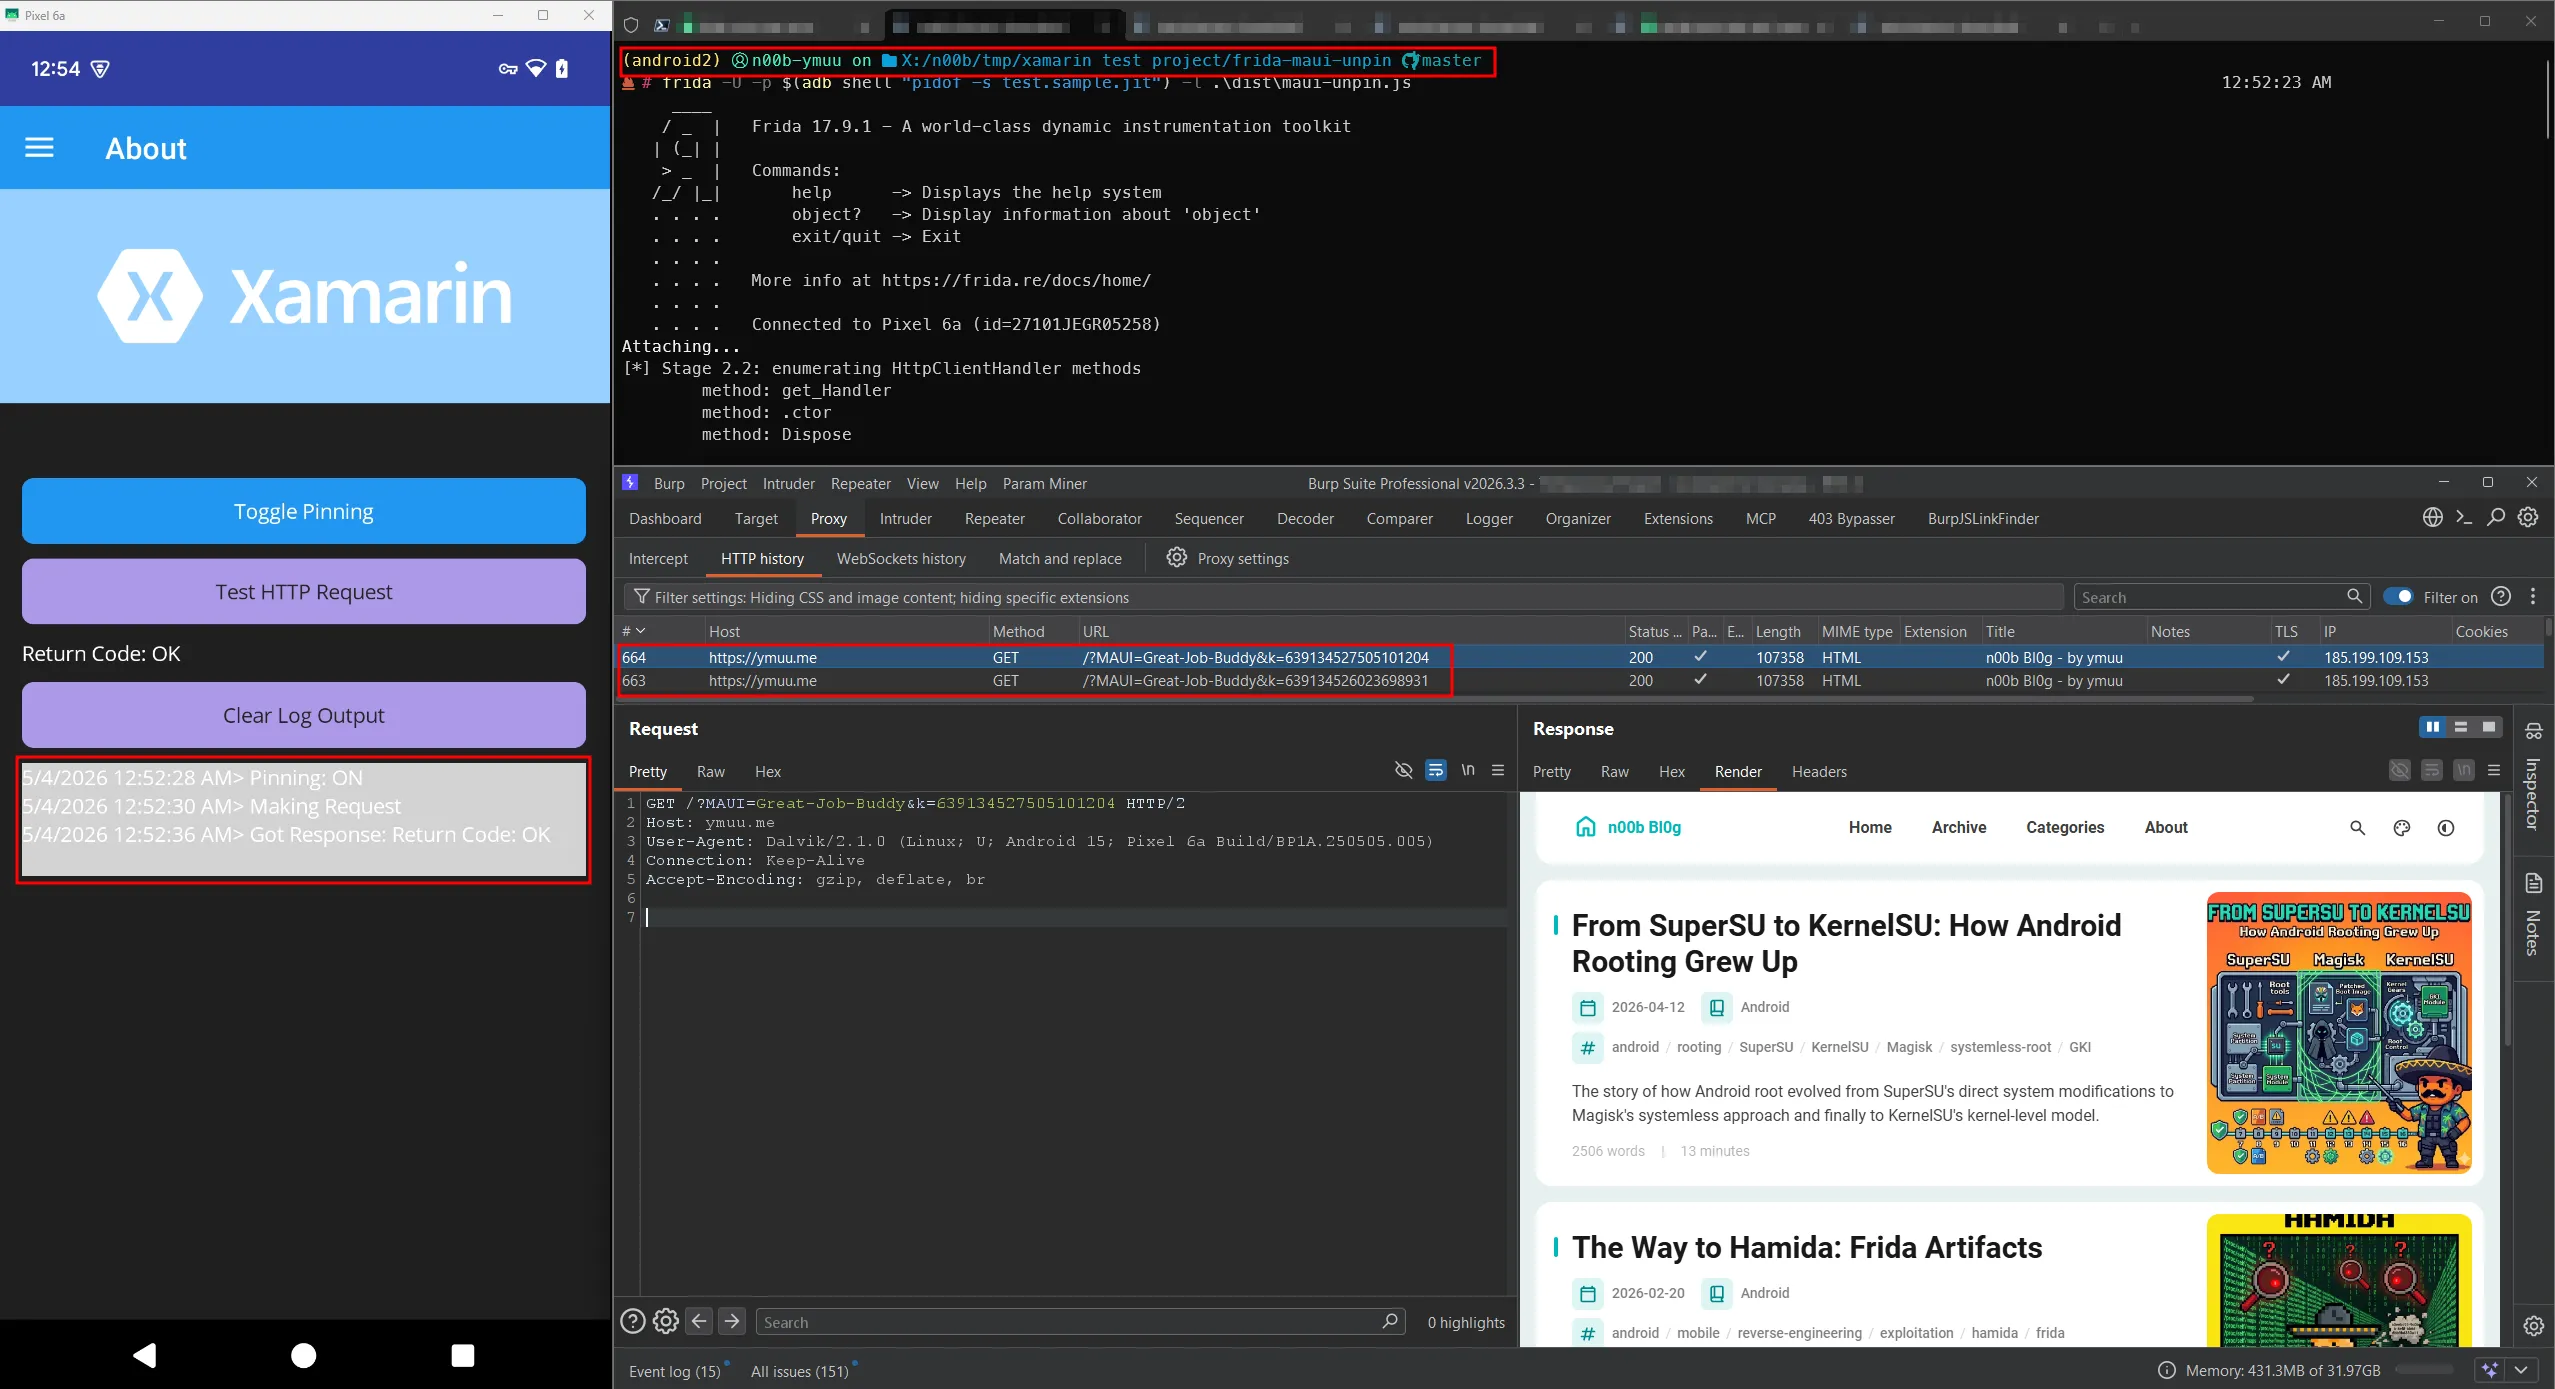Image resolution: width=2555 pixels, height=1389 pixels.
Task: Open the Burp menu
Action: coord(669,483)
